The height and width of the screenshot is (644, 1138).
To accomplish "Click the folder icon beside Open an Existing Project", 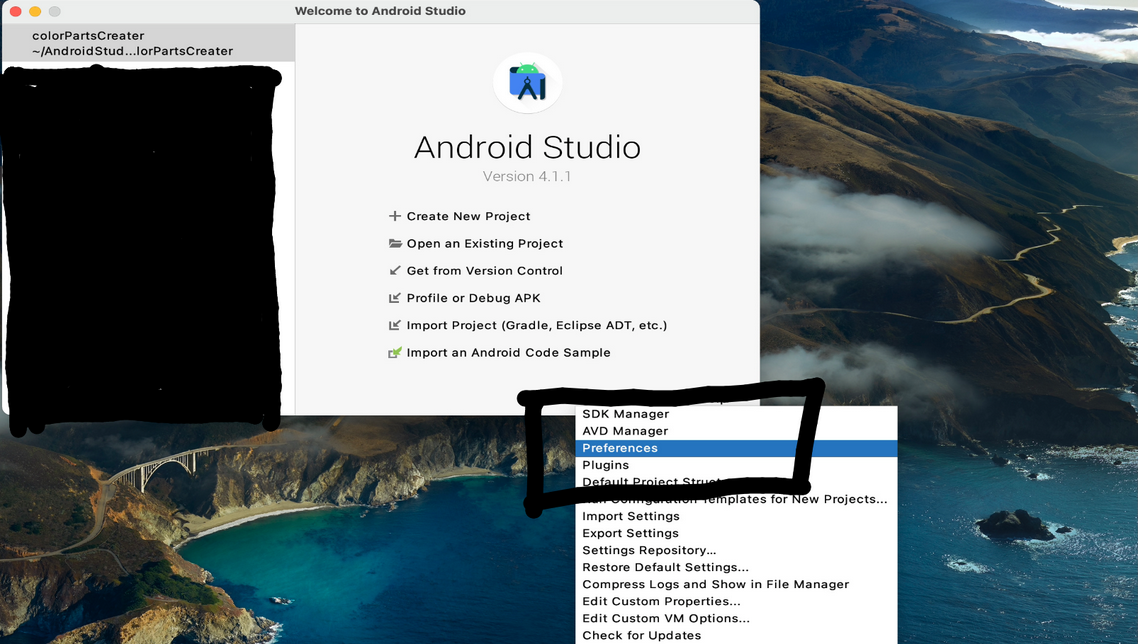I will pyautogui.click(x=395, y=243).
